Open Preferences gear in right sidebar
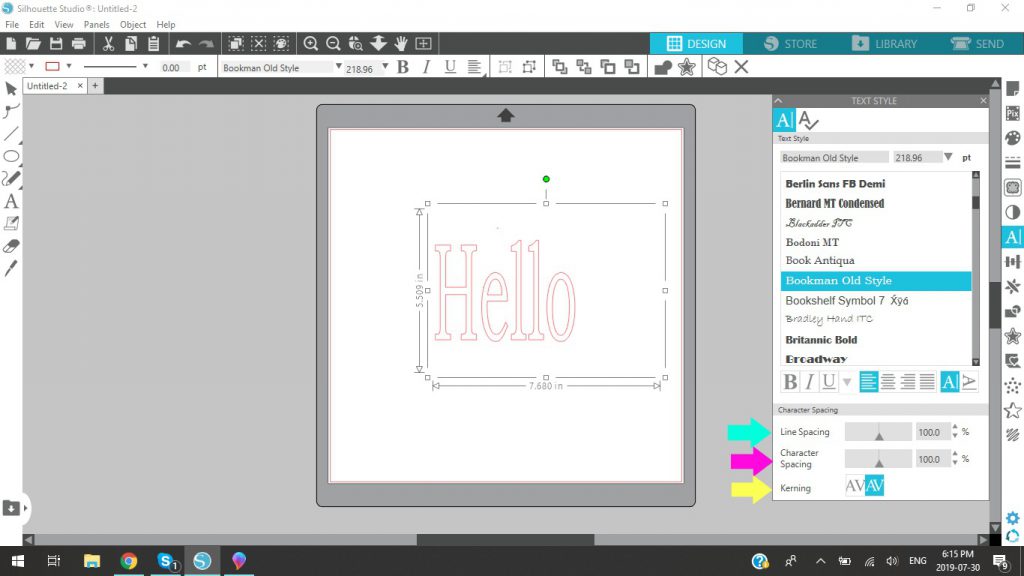1024x576 pixels. [1013, 519]
